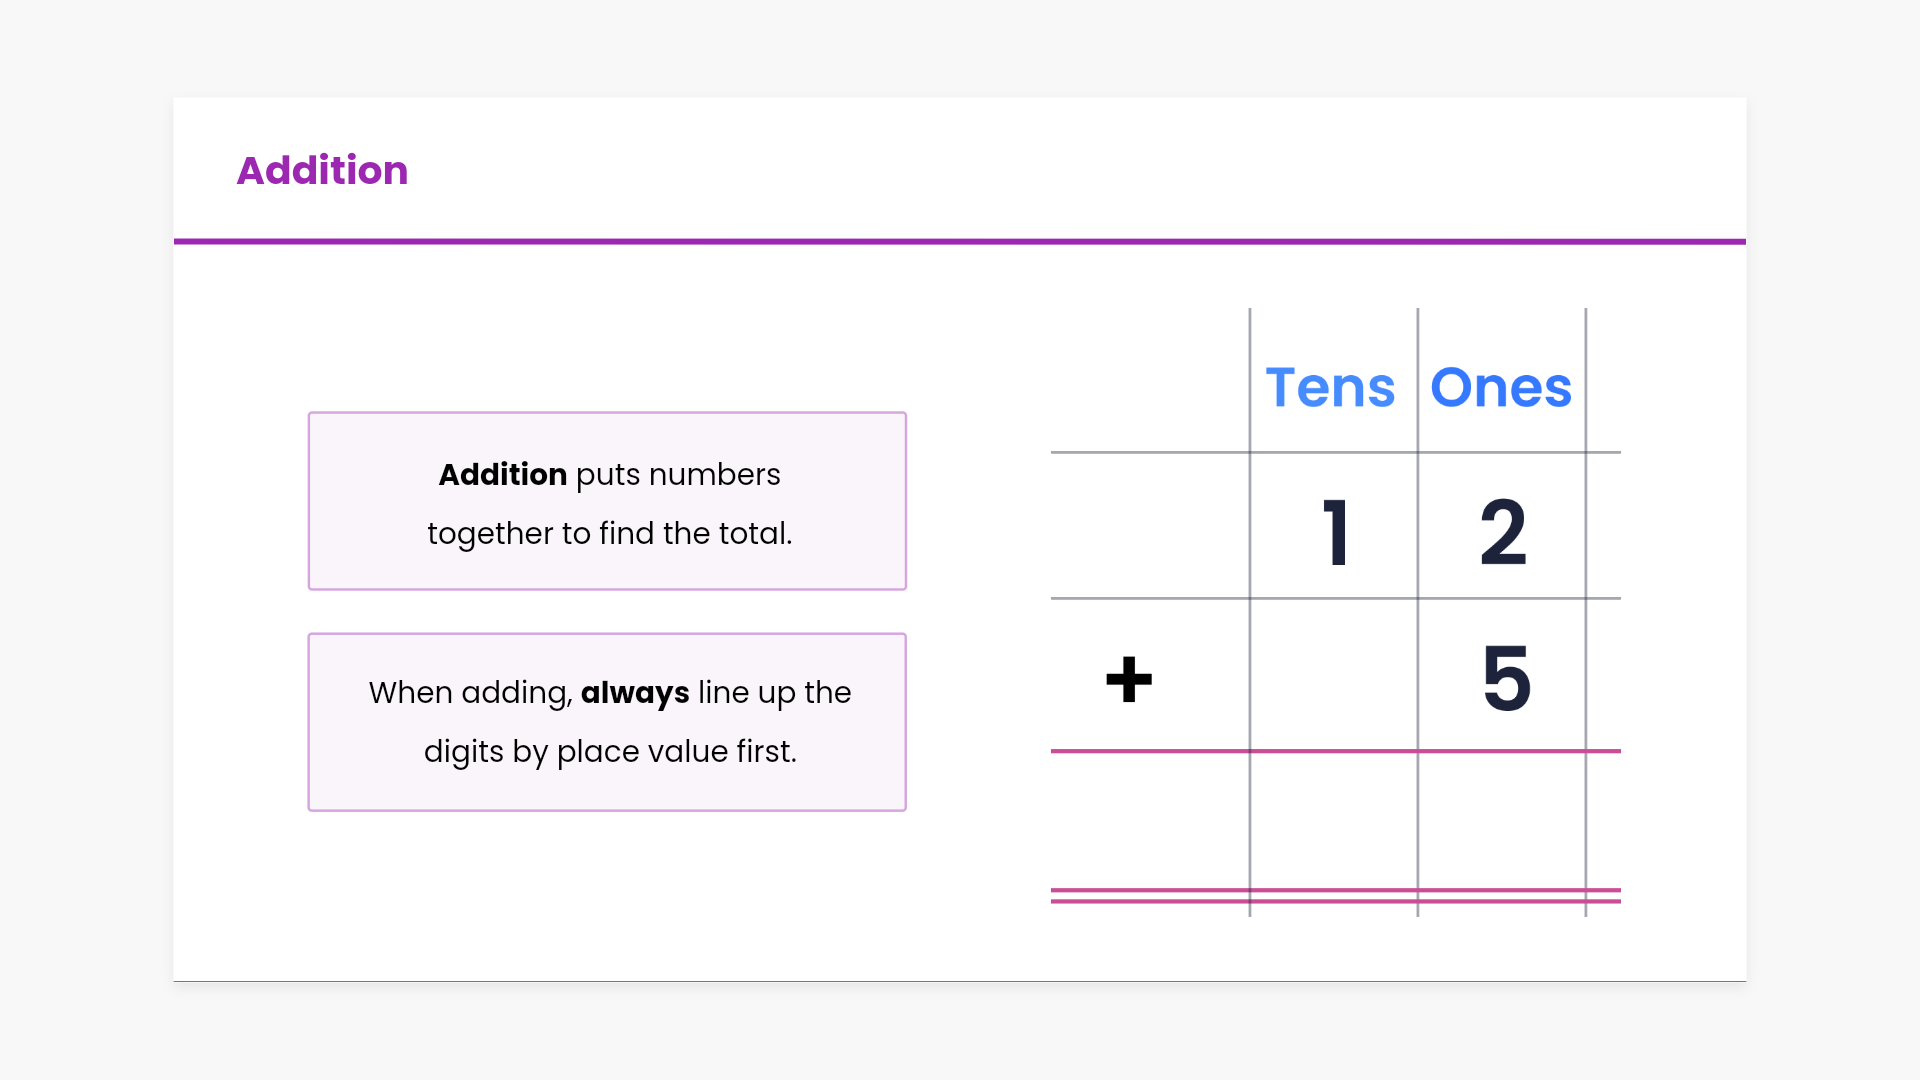Click the empty Ones answer cell
Screen dimensions: 1920x1080
[1501, 820]
